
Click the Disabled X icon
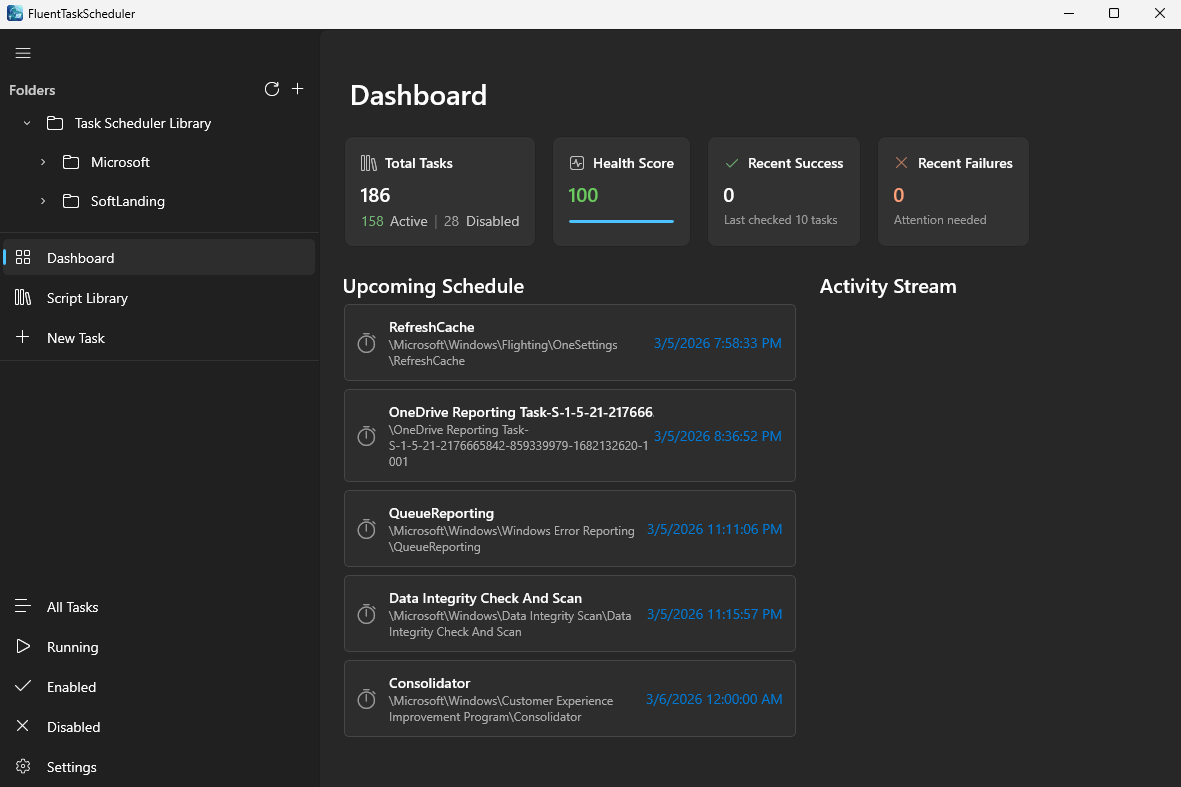23,727
